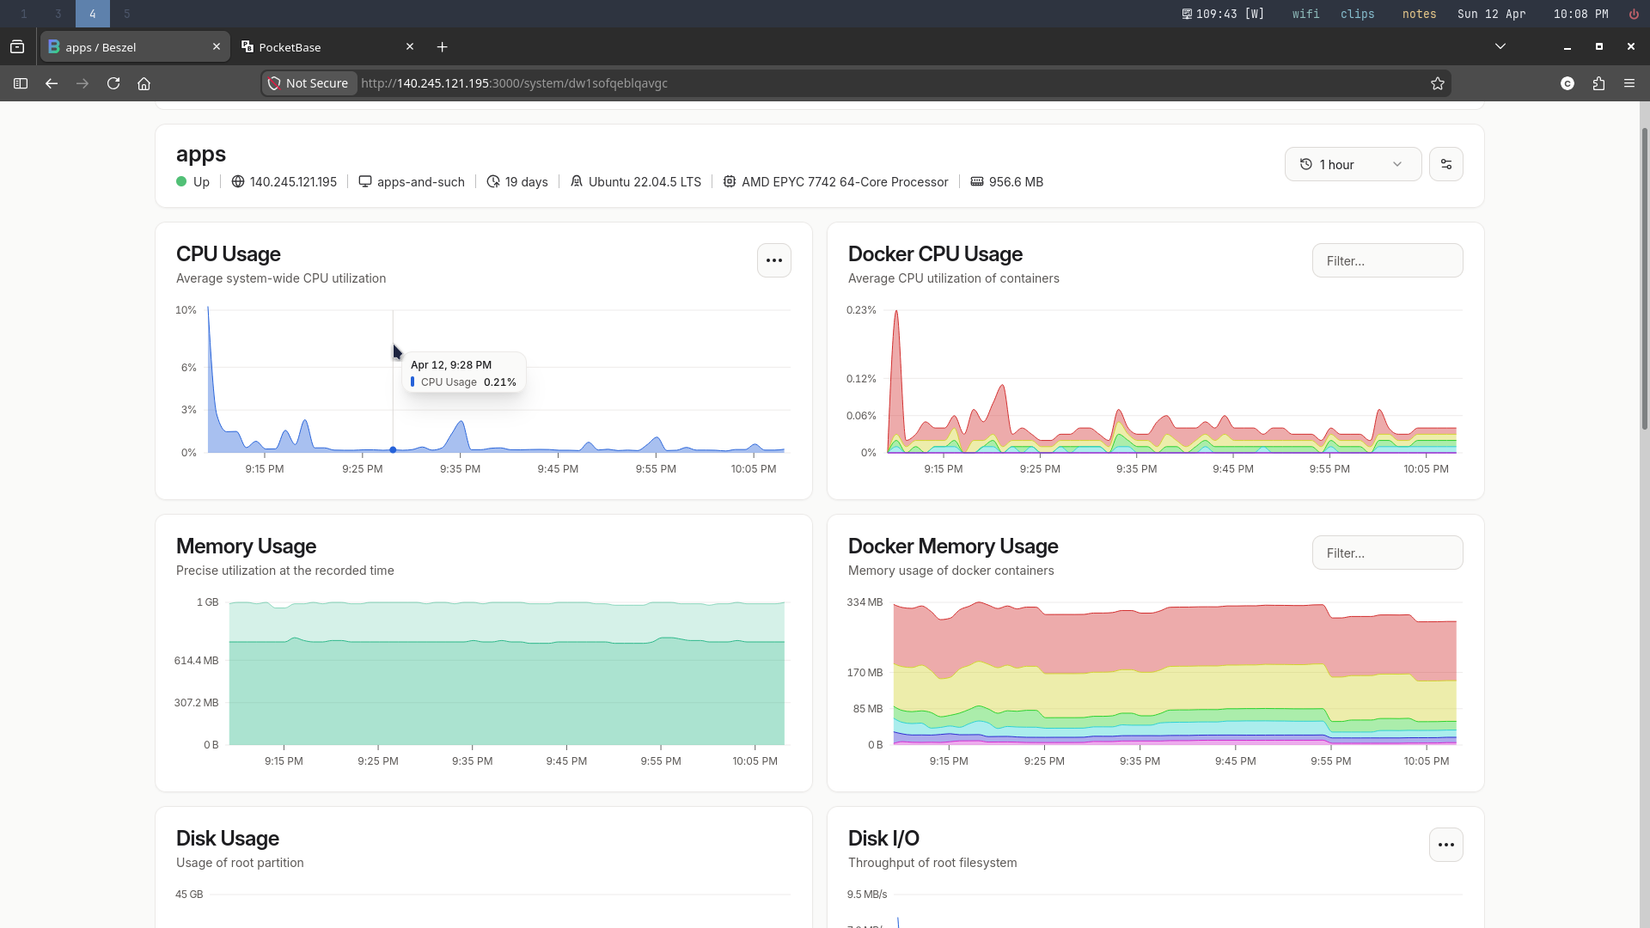Click the Sun 12 Apr date in top bar
Image resolution: width=1650 pixels, height=928 pixels.
point(1491,14)
